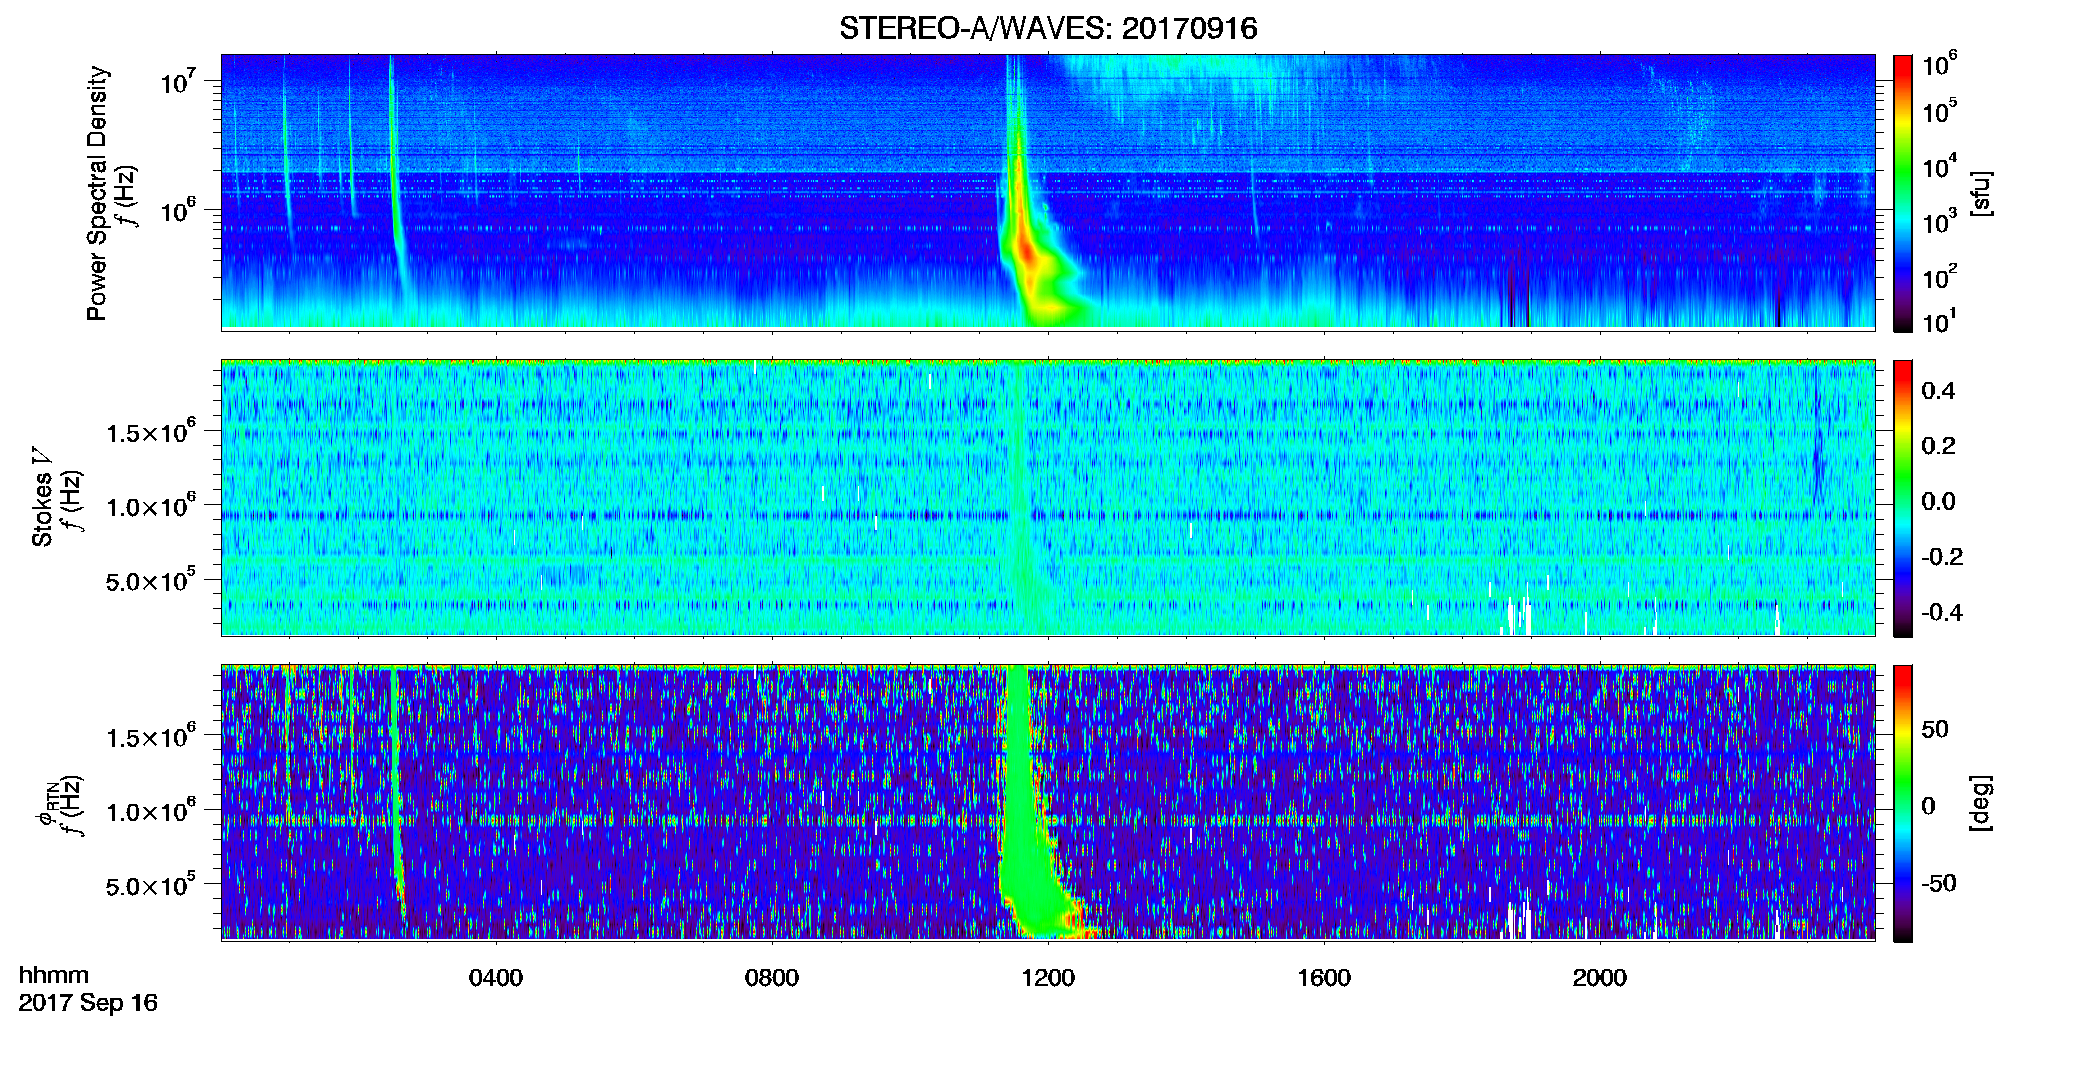Click the [sfu] units label
This screenshot has width=2096, height=1080.
pos(1980,193)
